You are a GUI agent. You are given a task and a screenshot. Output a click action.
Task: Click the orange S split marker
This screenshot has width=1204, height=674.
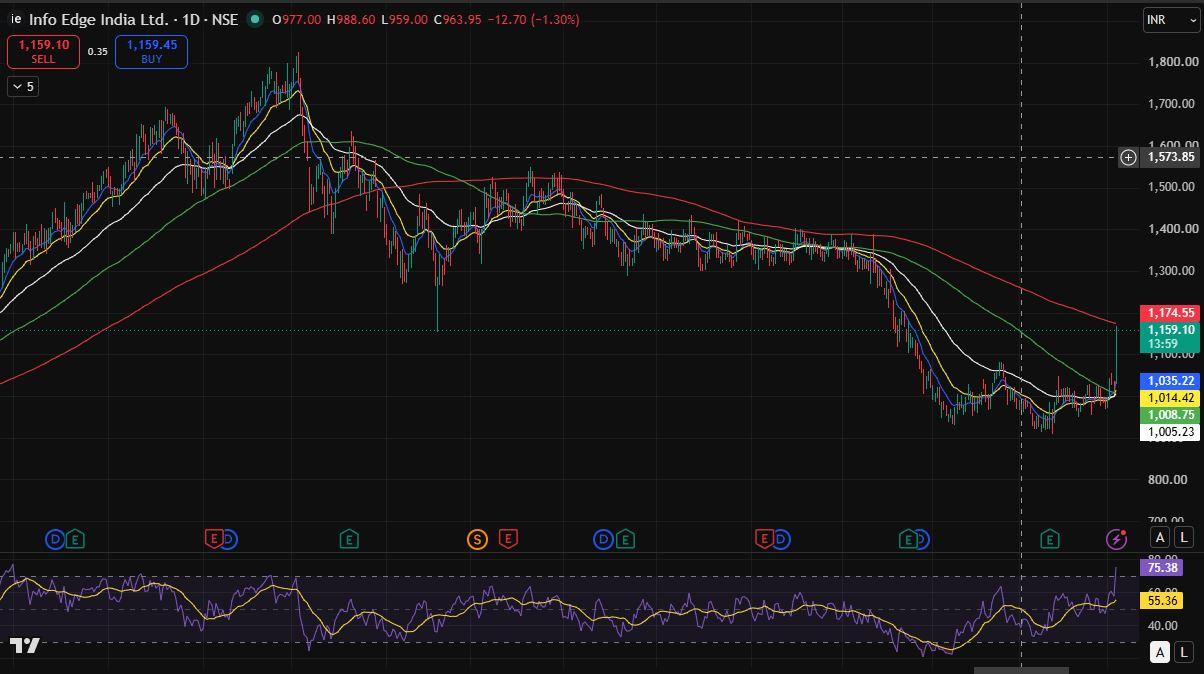(x=477, y=540)
